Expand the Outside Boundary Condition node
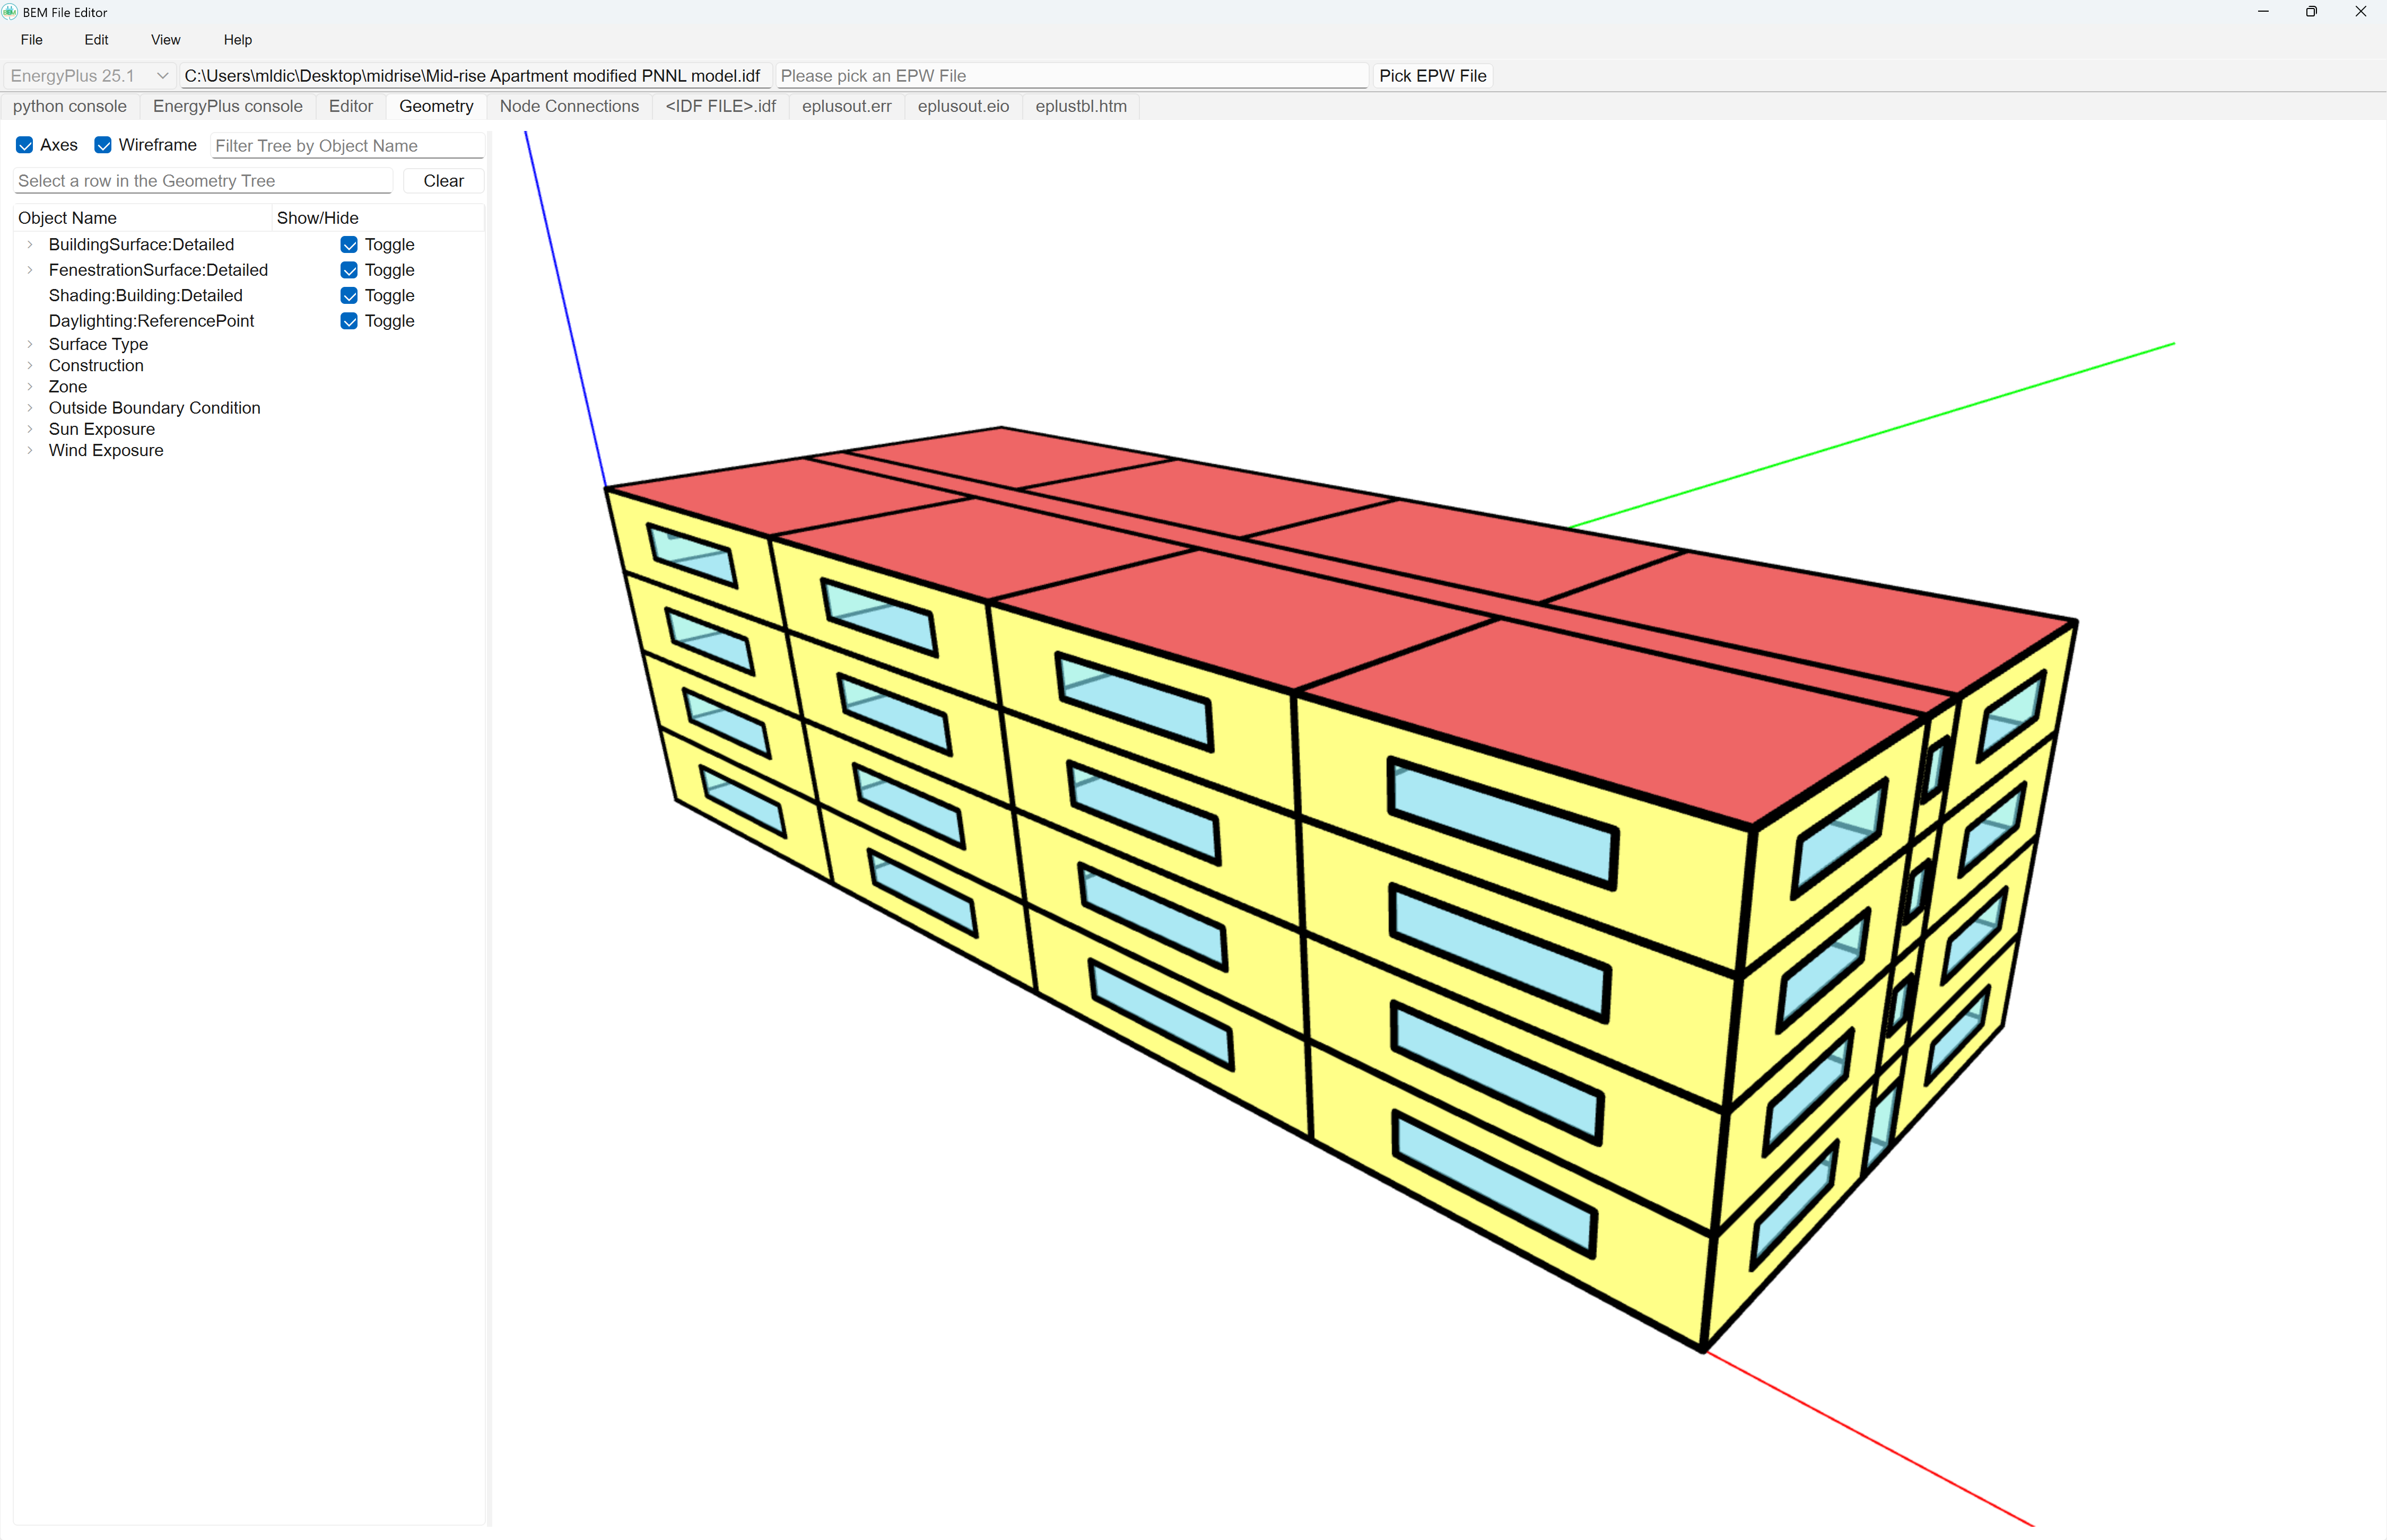 30,408
